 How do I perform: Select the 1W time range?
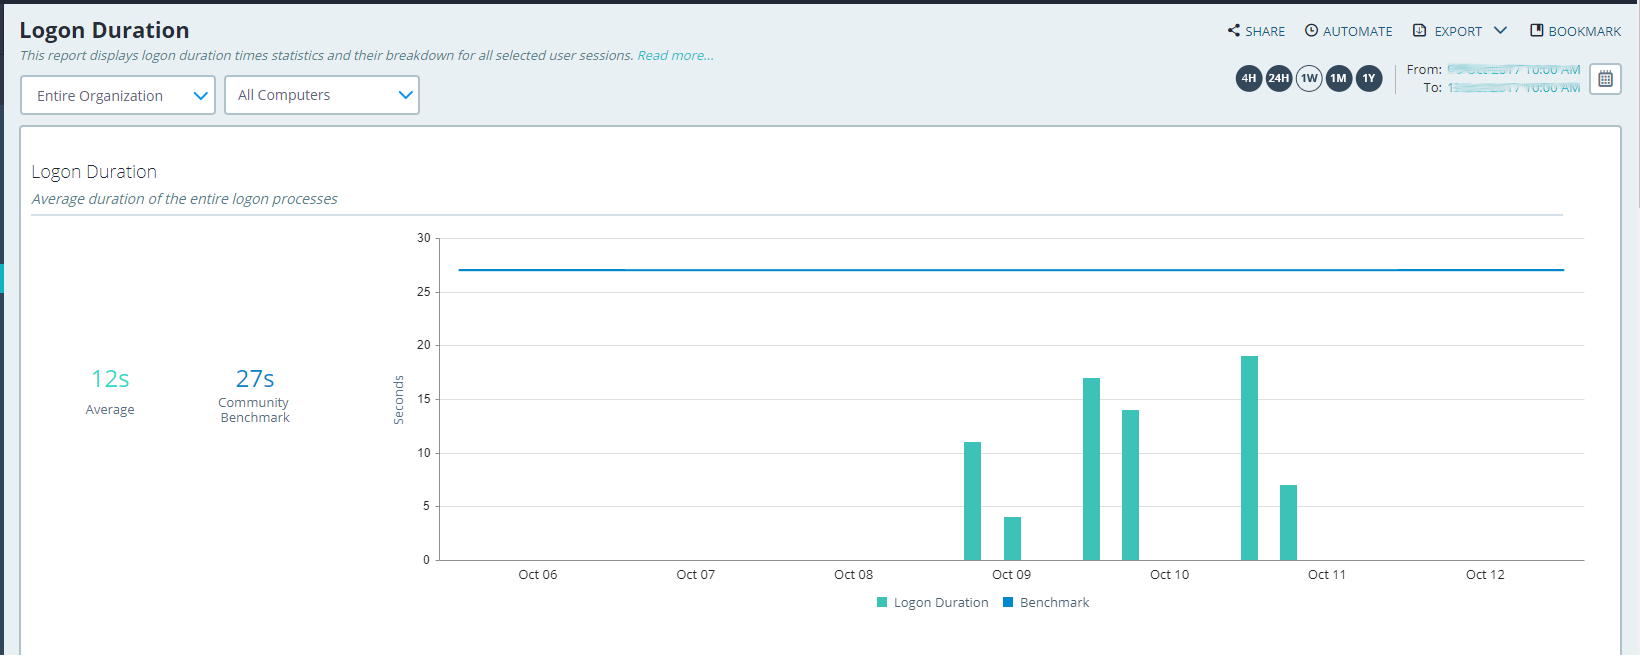coord(1309,78)
